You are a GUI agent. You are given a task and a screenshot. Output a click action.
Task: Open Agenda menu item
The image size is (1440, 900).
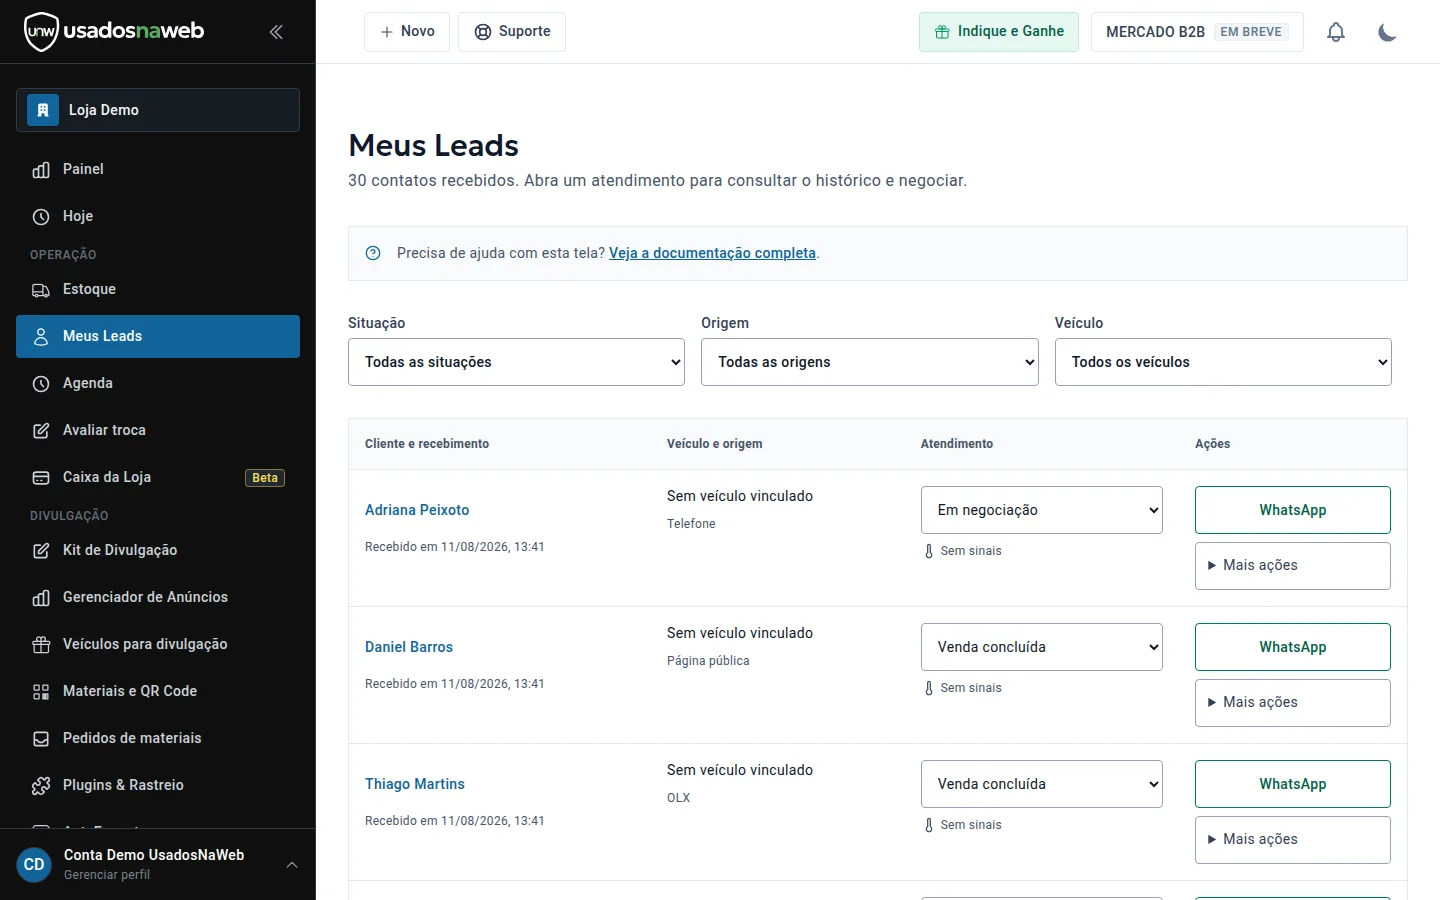[x=158, y=383]
